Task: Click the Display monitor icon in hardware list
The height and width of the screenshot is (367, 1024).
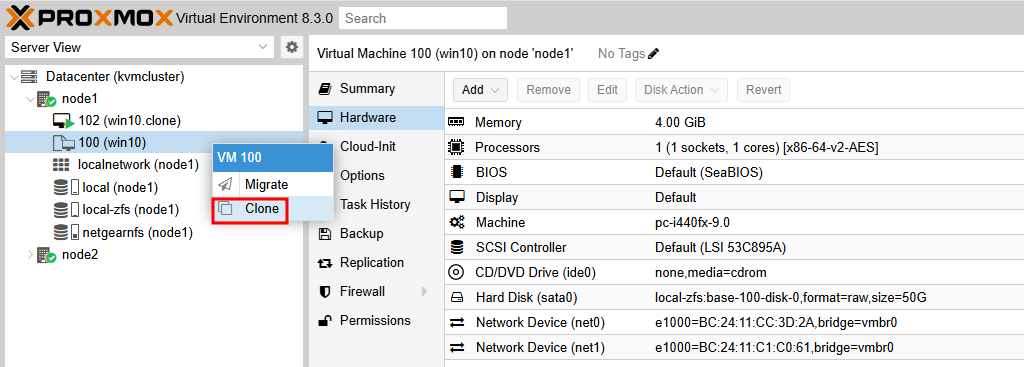Action: pos(456,197)
